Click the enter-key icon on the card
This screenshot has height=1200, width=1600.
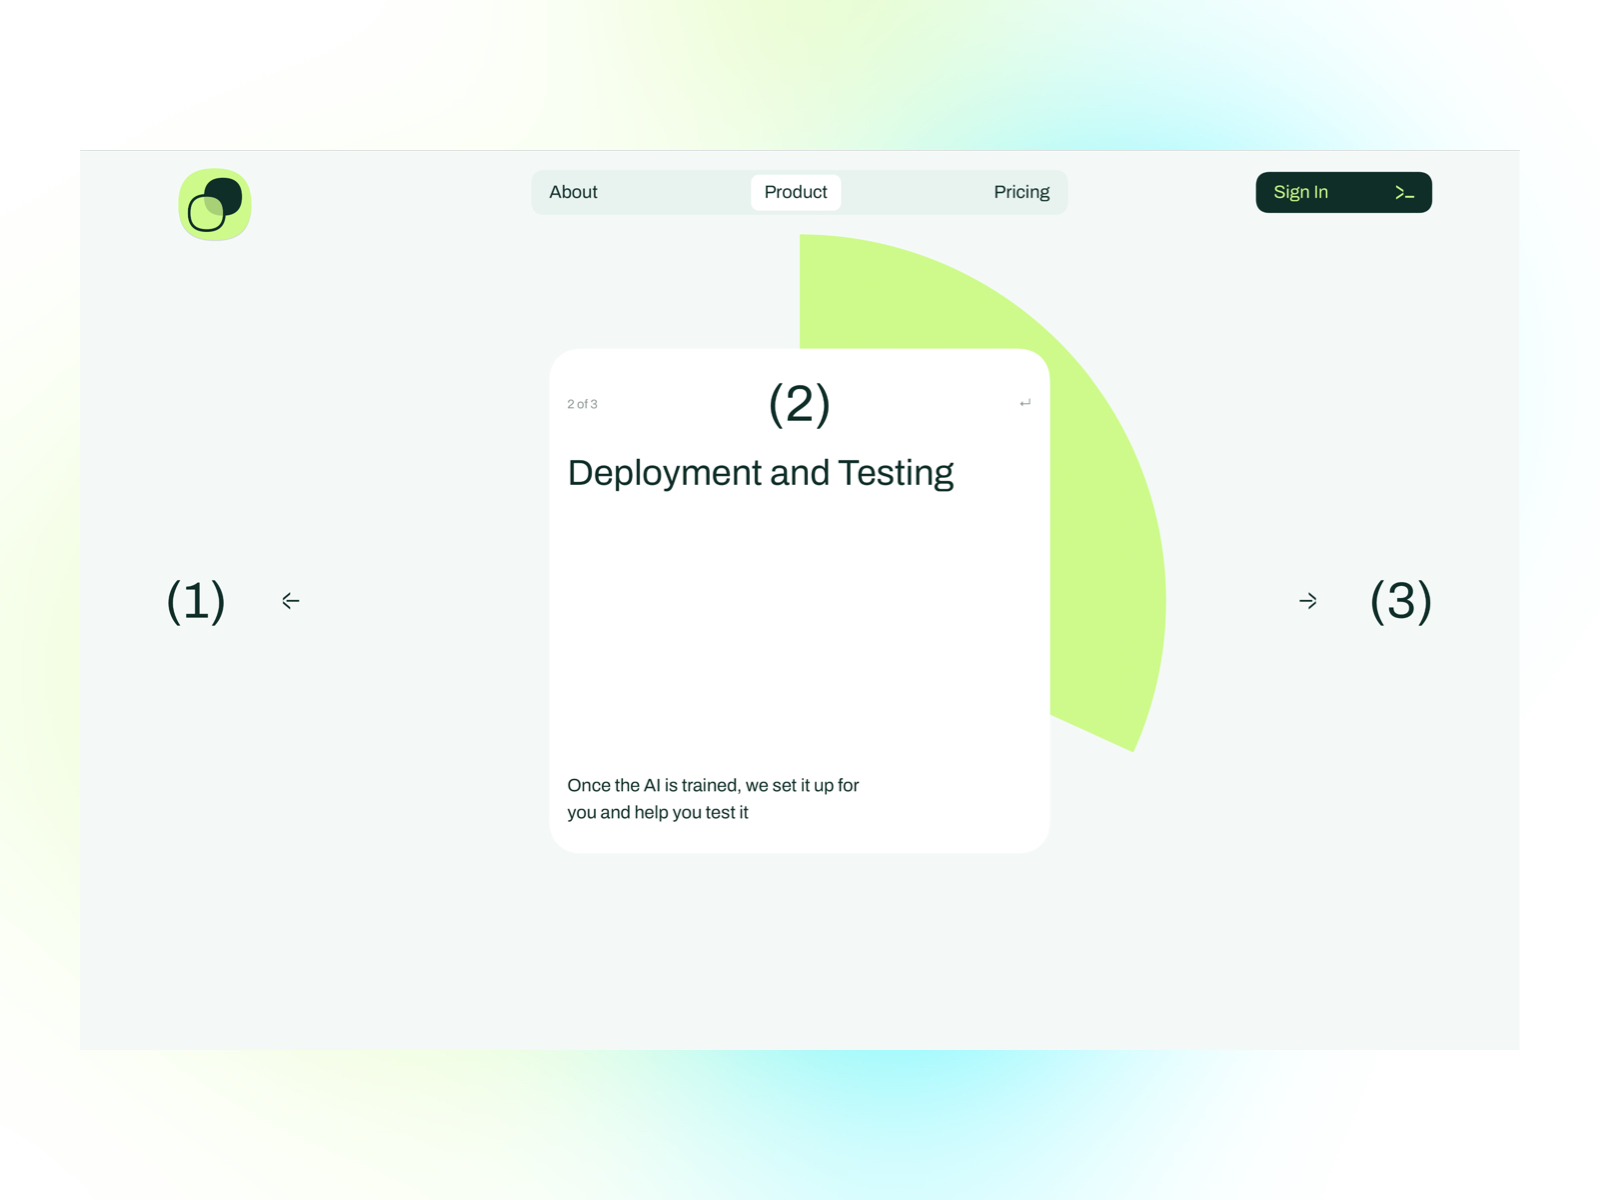coord(1025,403)
